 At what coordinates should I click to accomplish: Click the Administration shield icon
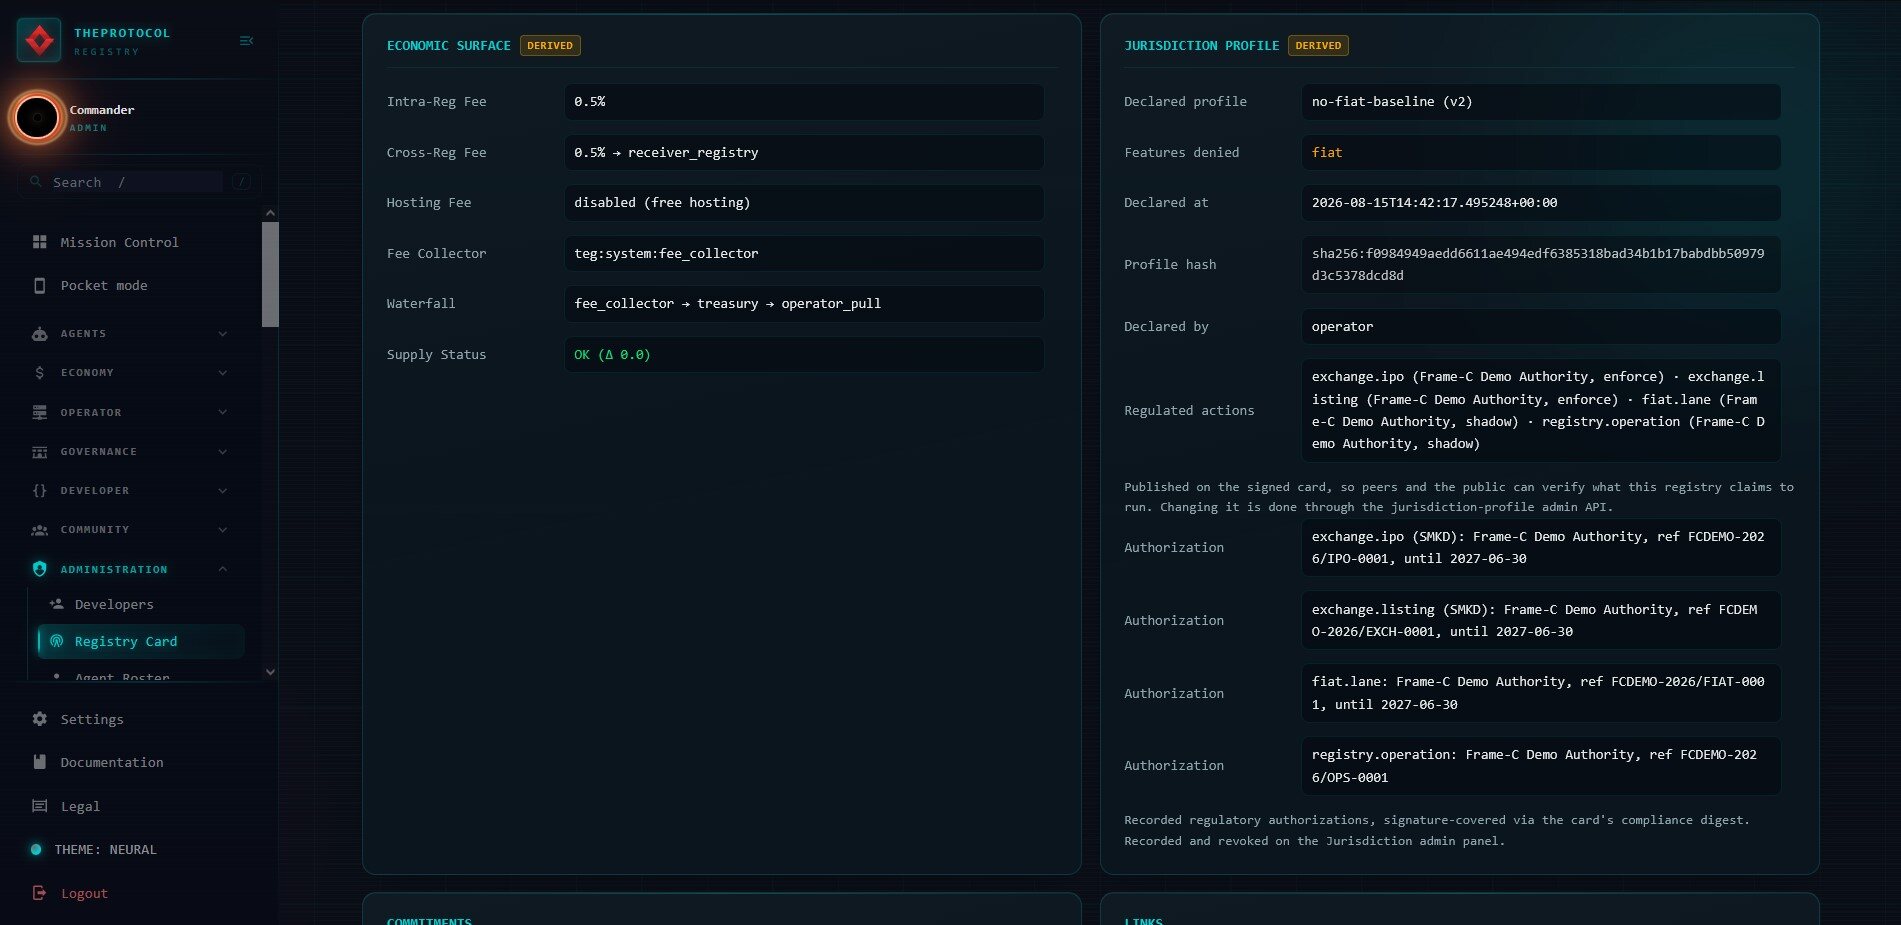pos(40,569)
